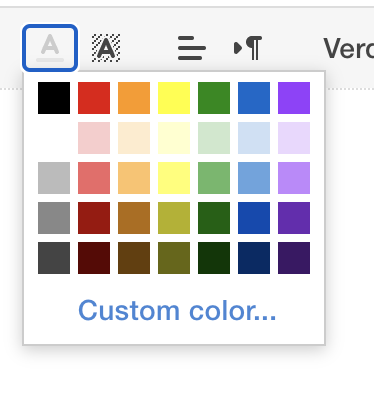Select the medium light purple swatch

294,178
